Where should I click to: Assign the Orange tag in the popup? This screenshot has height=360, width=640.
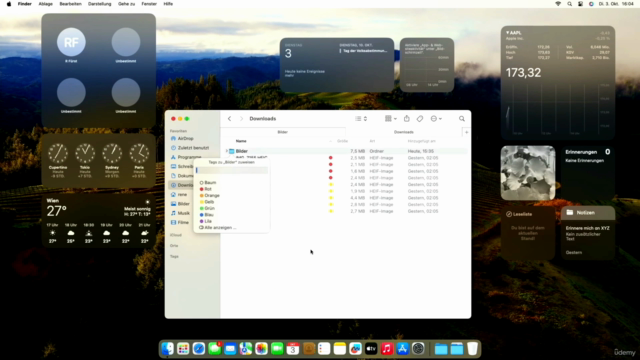[x=210, y=196]
